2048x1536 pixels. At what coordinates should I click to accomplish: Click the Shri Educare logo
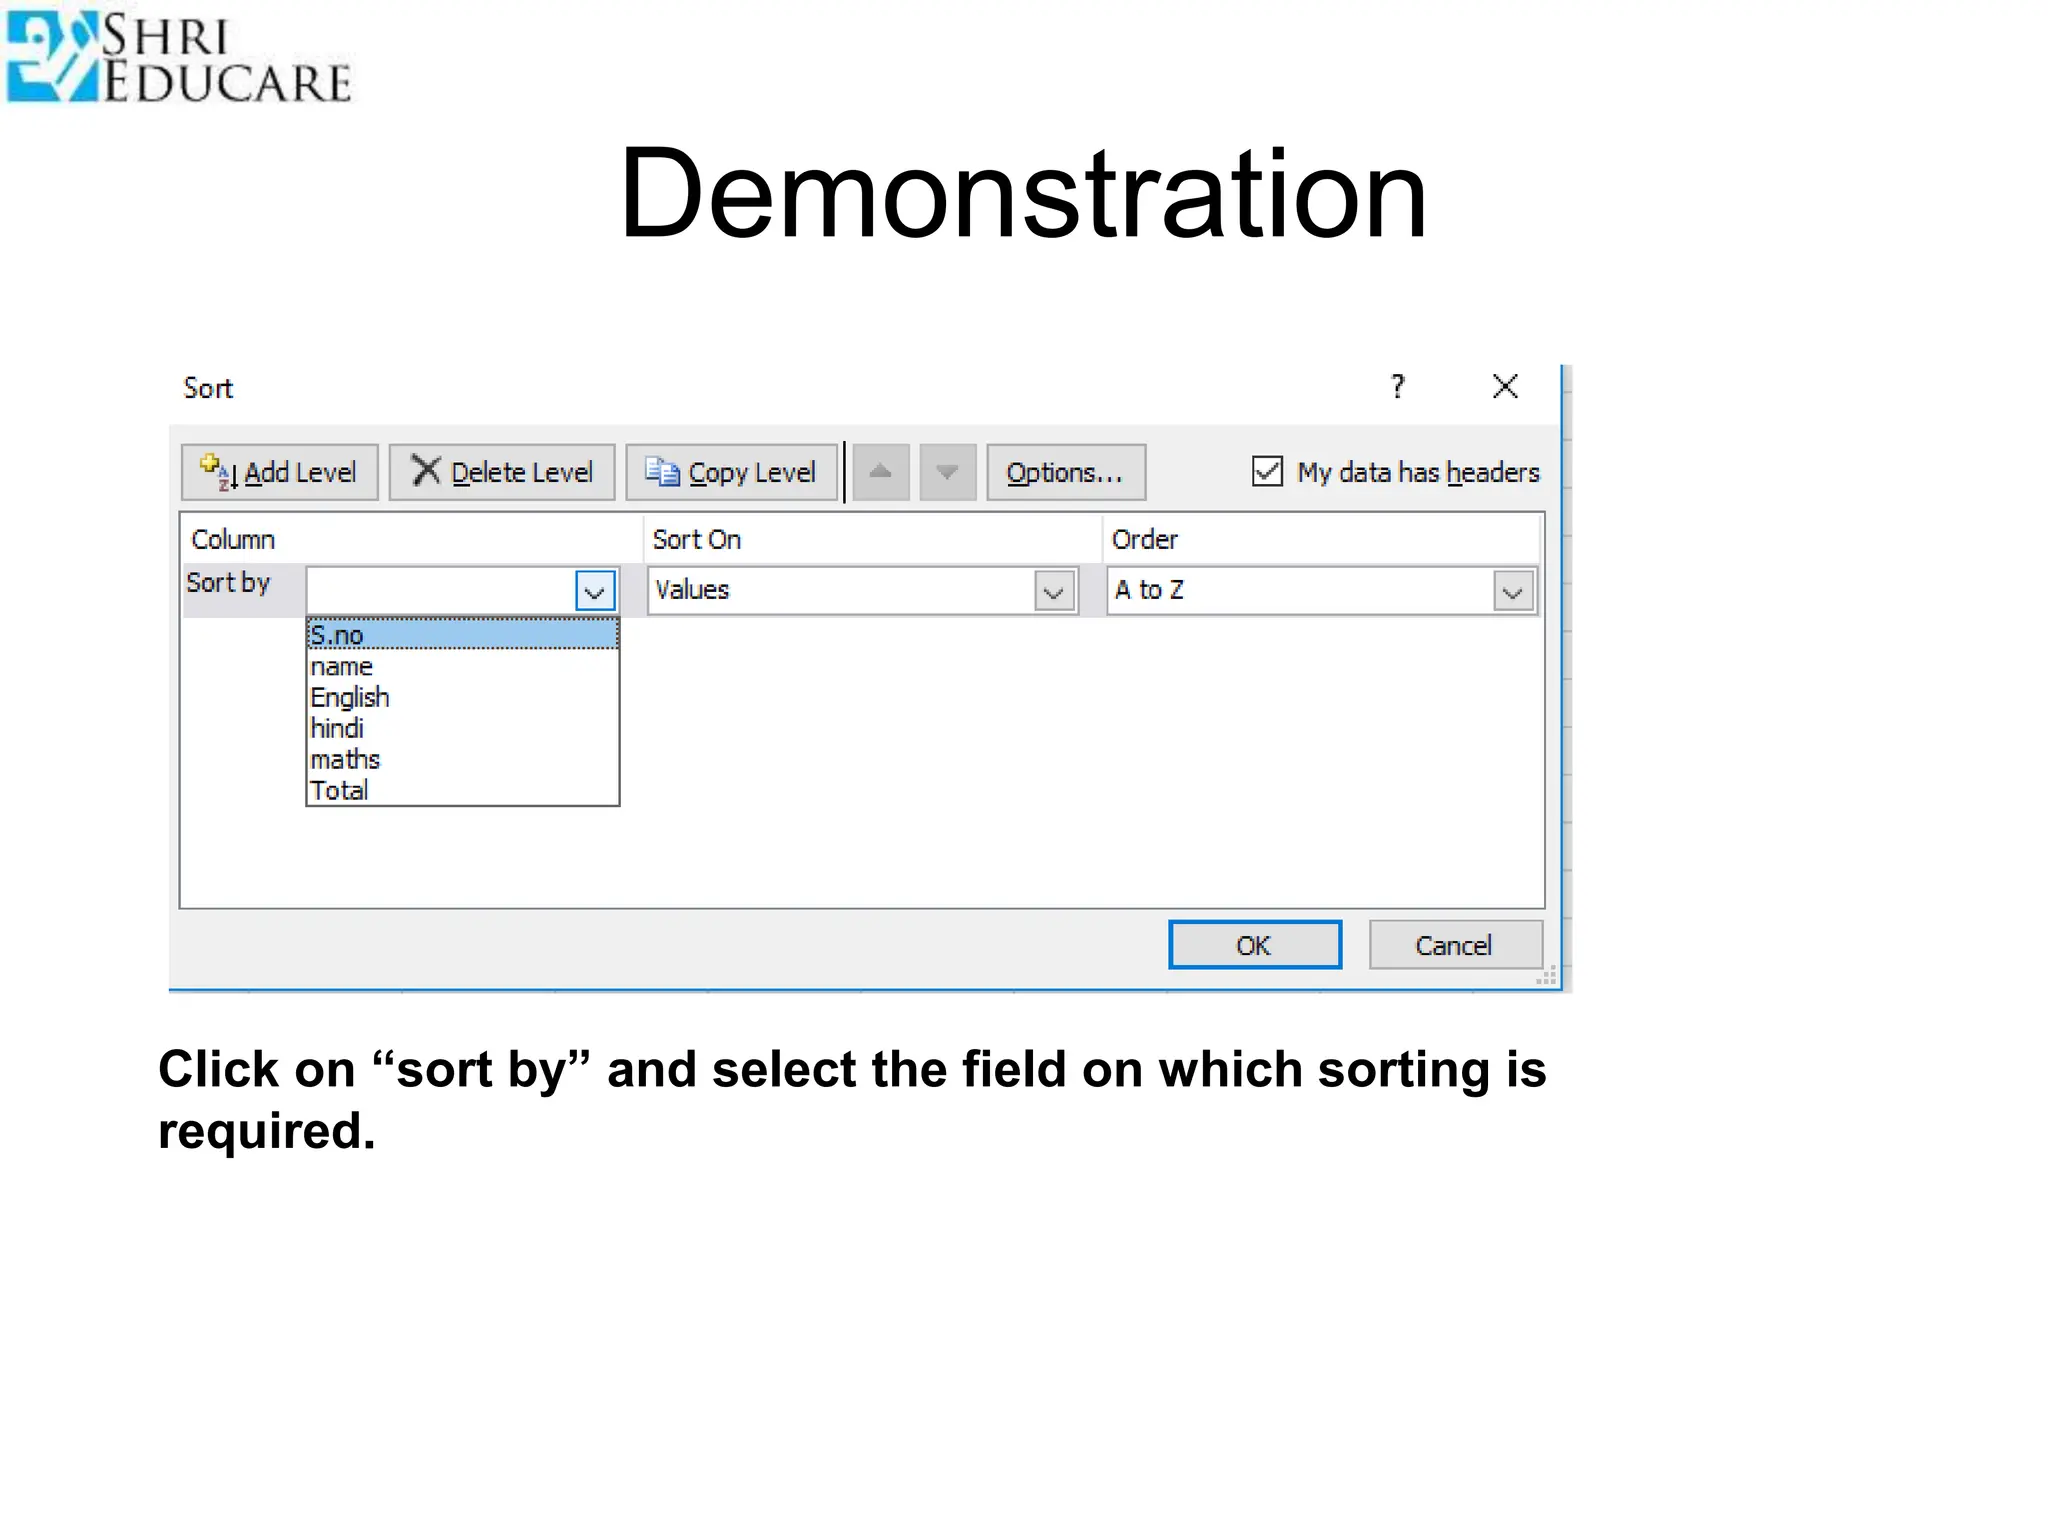click(179, 57)
